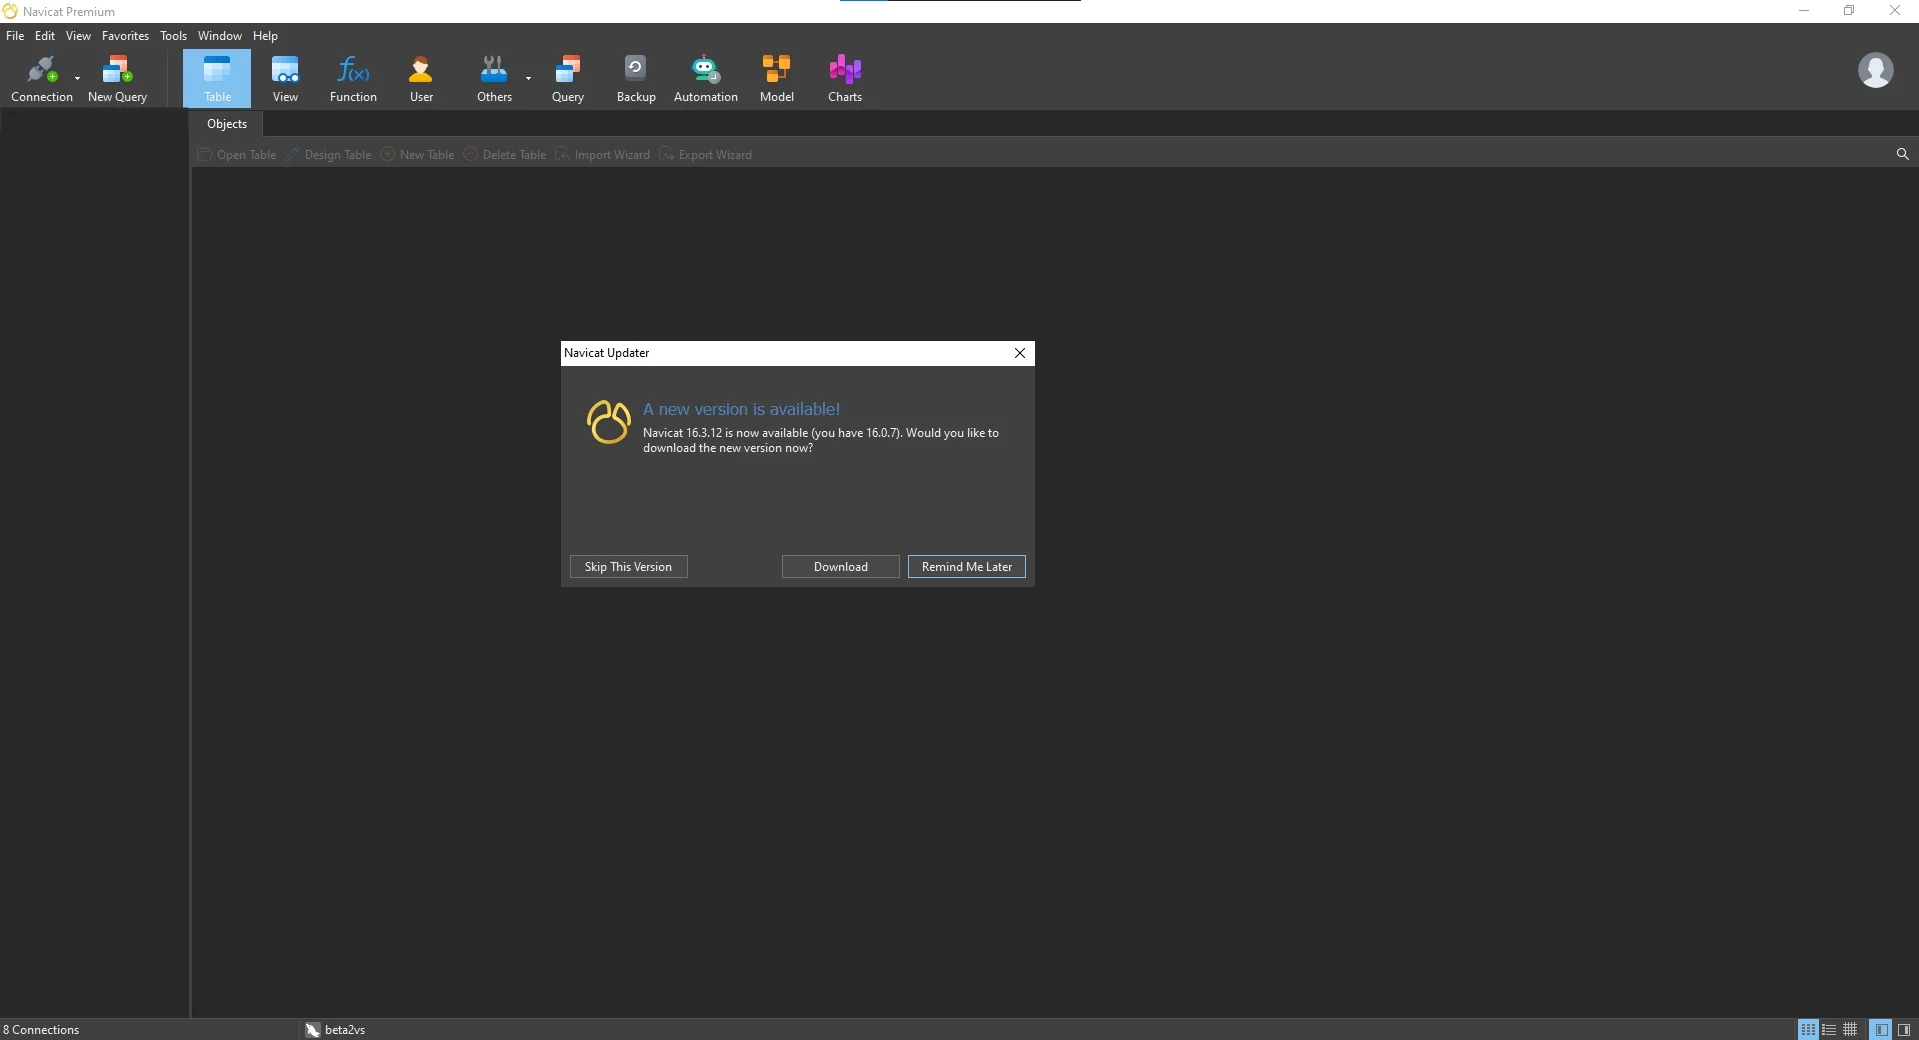Click Skip This Version button

tap(628, 567)
